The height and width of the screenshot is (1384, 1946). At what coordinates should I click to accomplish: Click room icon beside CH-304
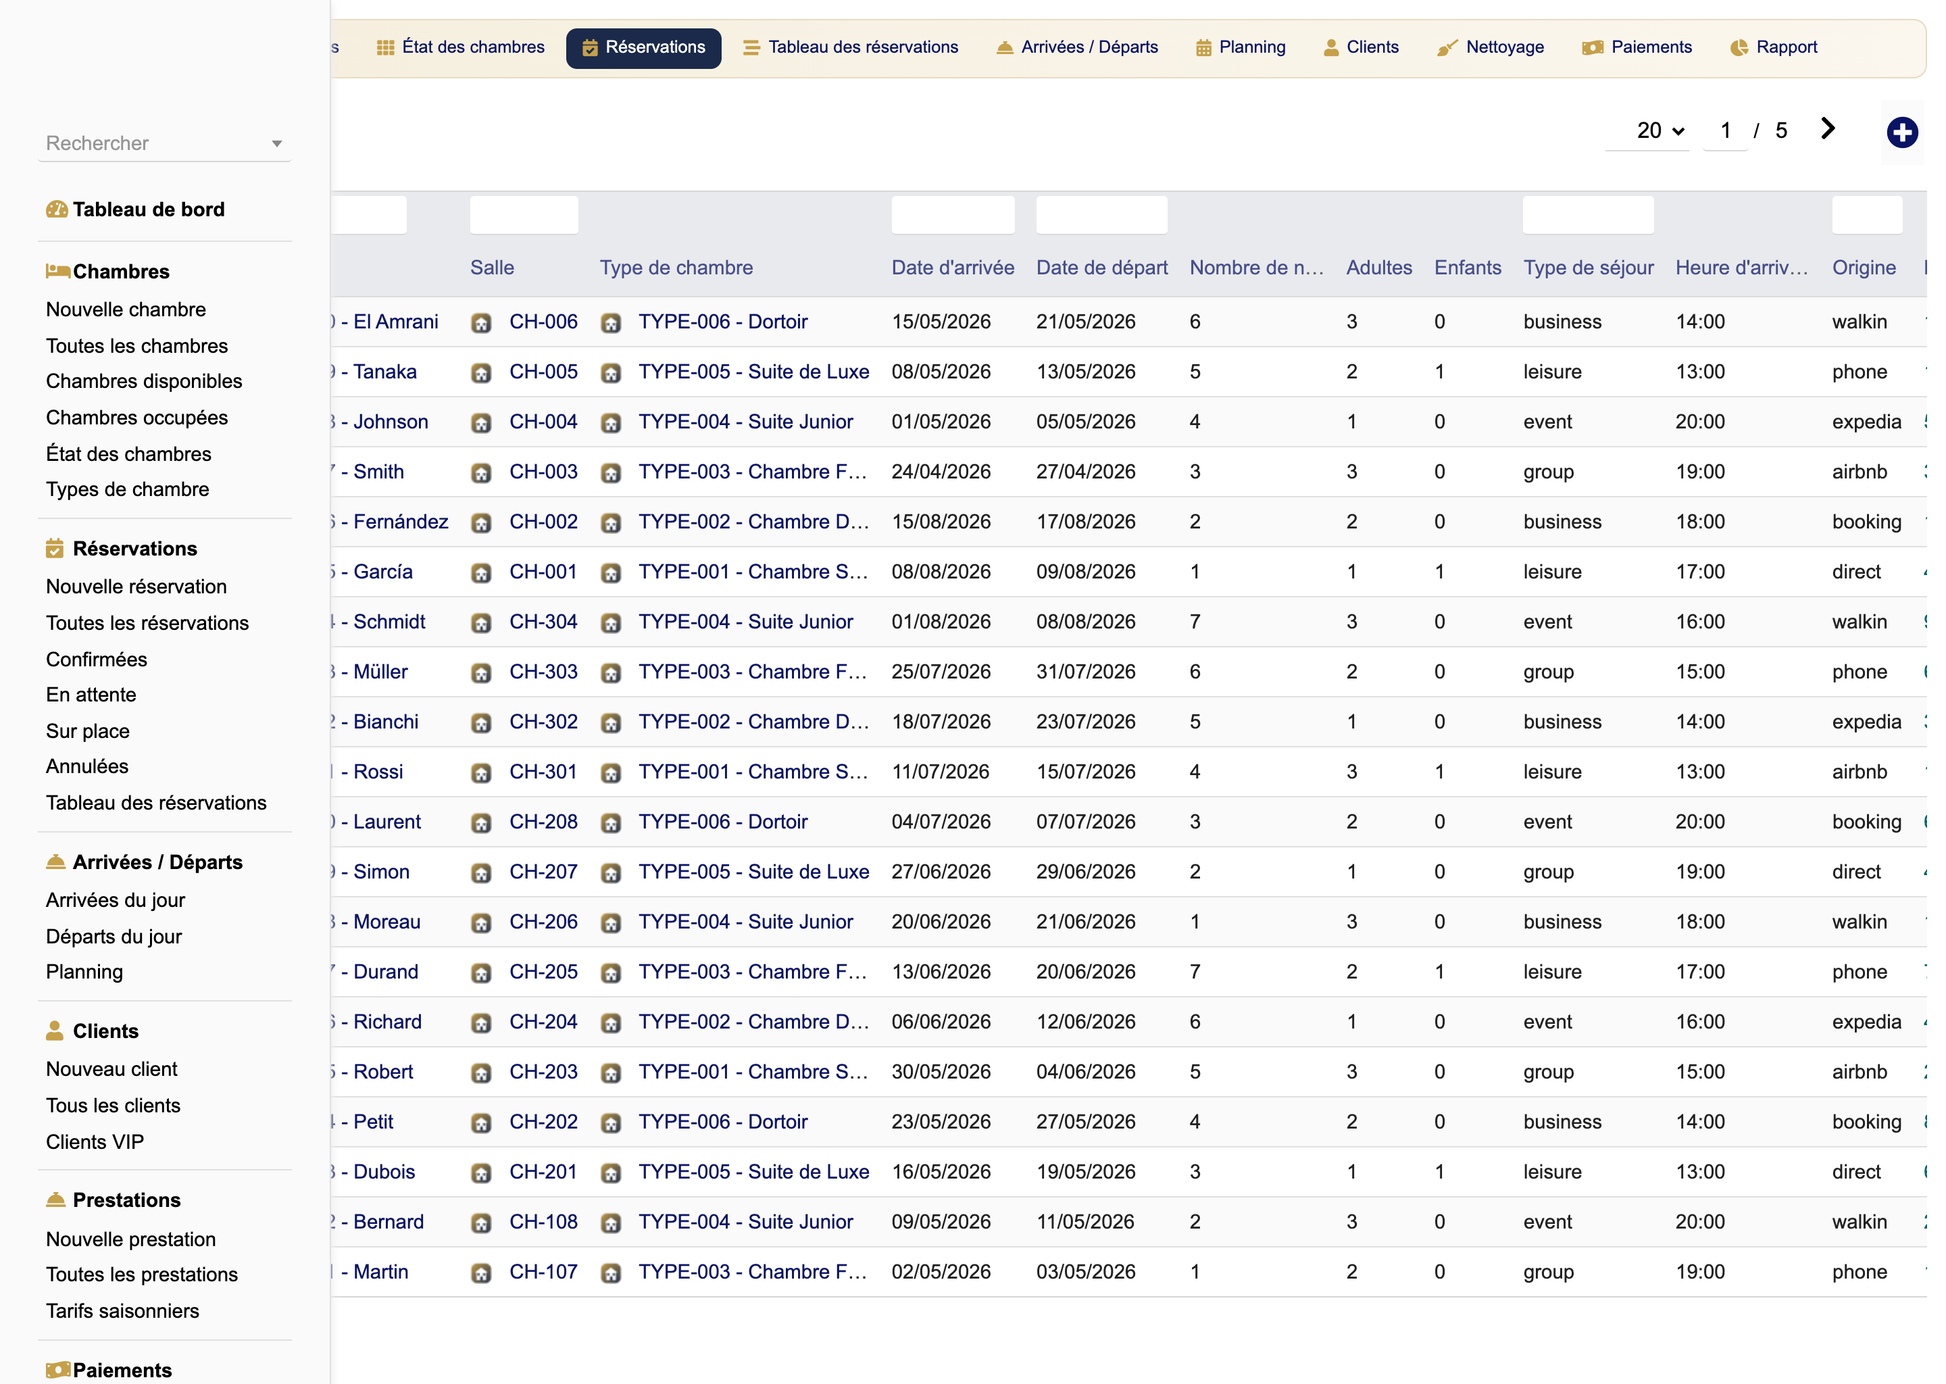pos(481,623)
